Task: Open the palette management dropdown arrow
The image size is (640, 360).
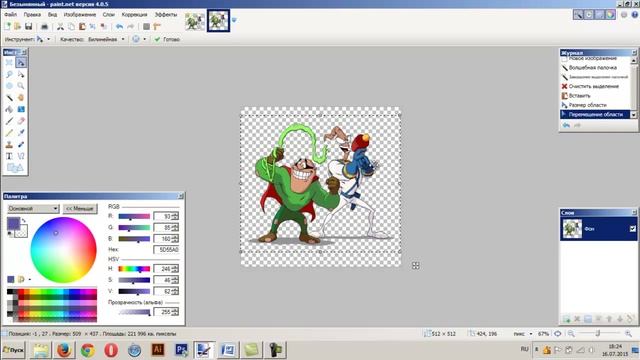Action: click(x=30, y=280)
